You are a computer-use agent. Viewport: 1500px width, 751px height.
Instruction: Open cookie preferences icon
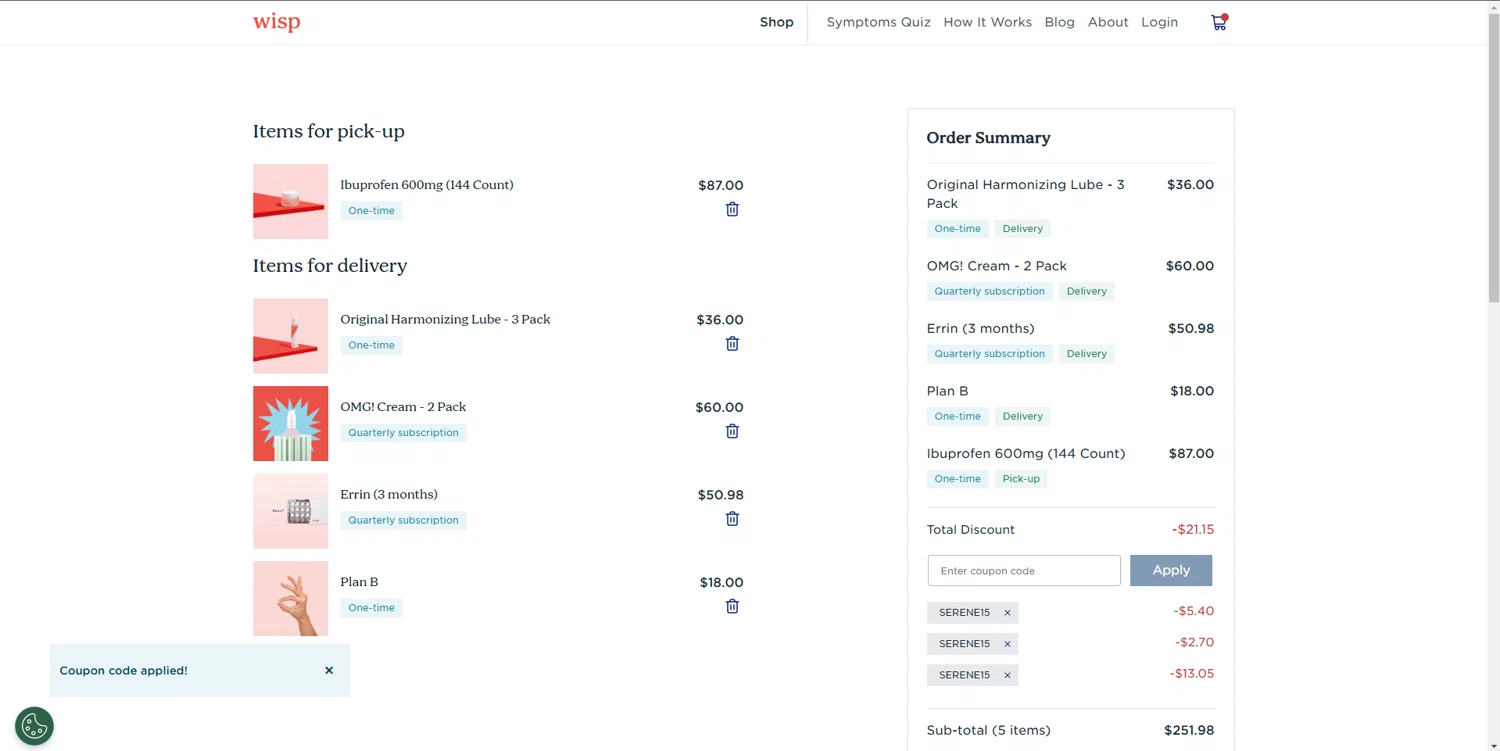coord(34,726)
